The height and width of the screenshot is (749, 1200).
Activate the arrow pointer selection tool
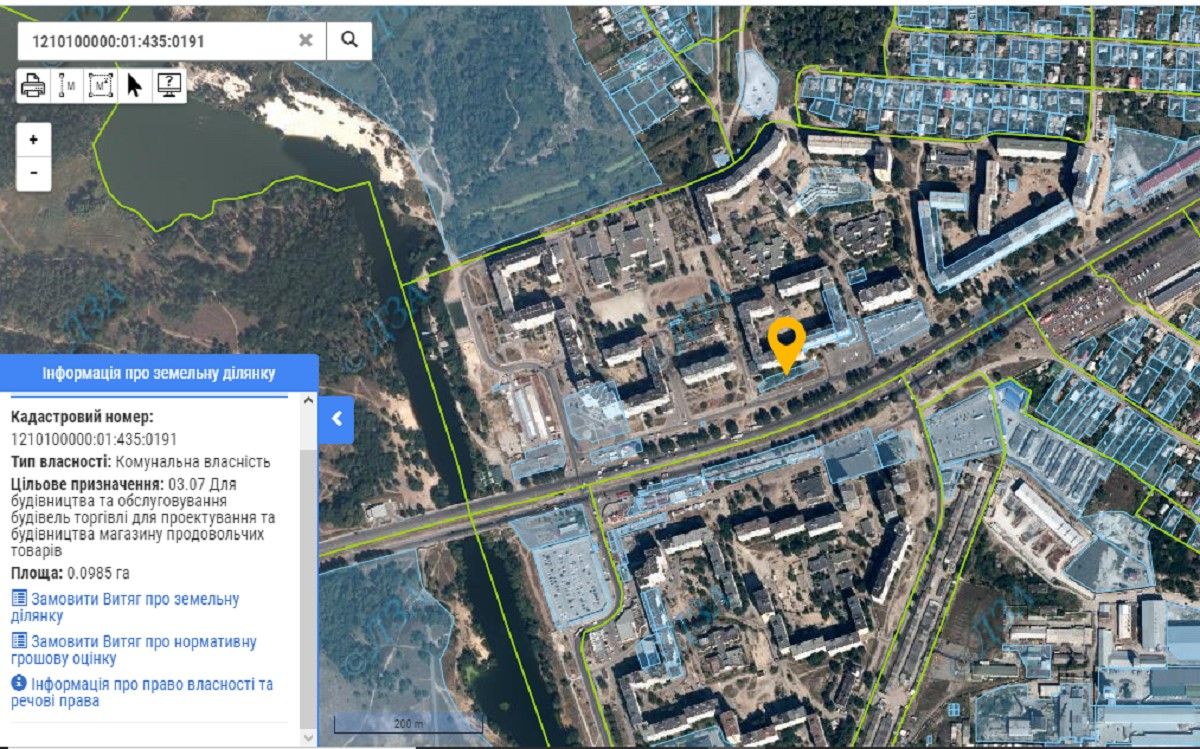[134, 86]
